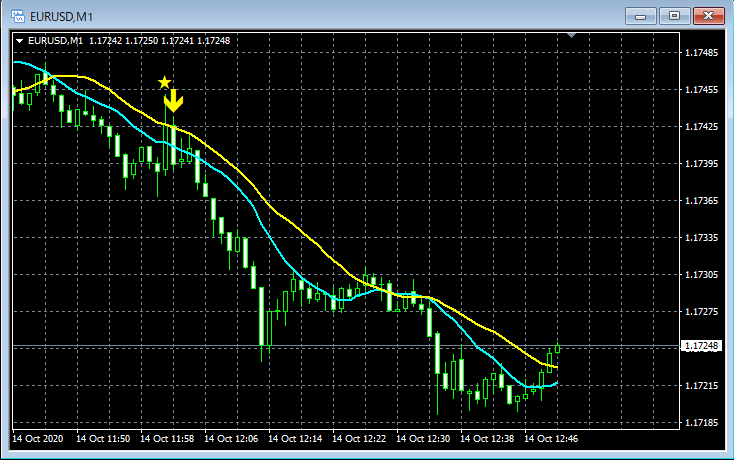This screenshot has height=460, width=734.
Task: Click the 14 Oct 12:38 time label
Action: point(487,439)
